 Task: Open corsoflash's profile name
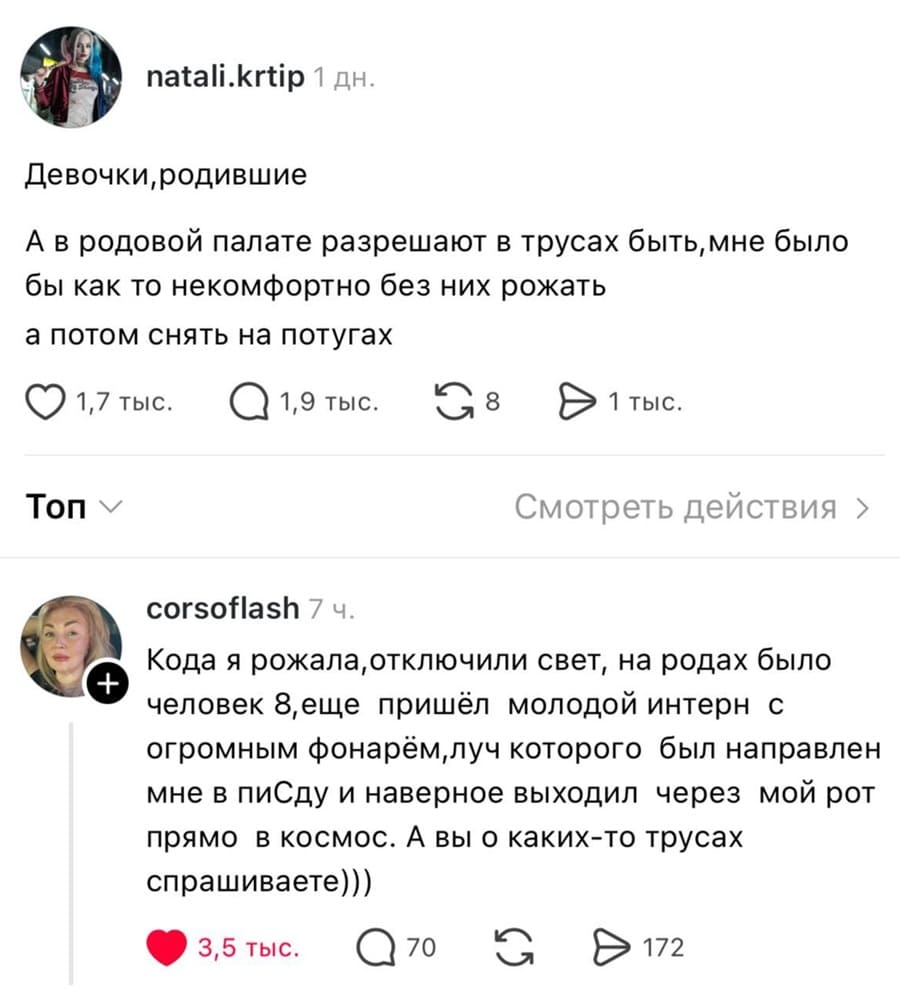(222, 607)
